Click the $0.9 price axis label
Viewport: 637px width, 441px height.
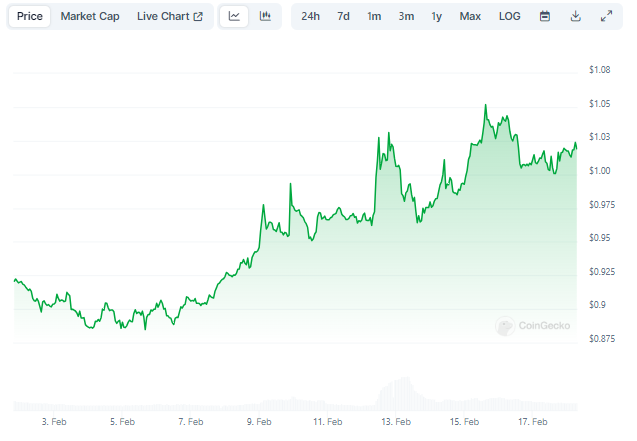[597, 305]
